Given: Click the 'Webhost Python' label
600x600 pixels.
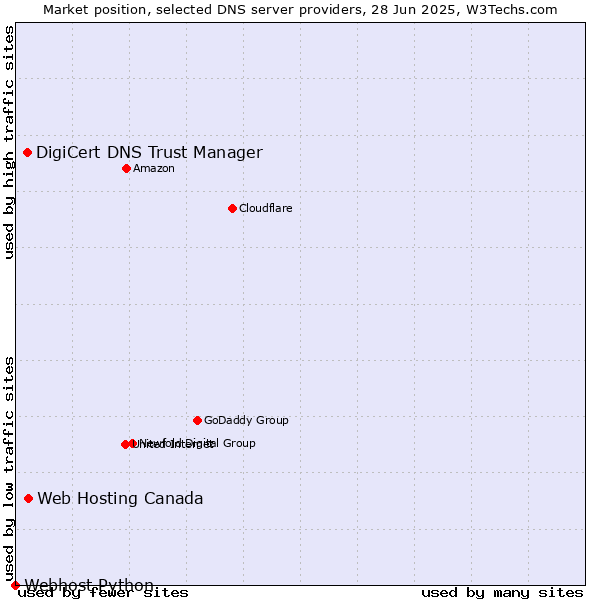Looking at the screenshot, I should coord(89,585).
